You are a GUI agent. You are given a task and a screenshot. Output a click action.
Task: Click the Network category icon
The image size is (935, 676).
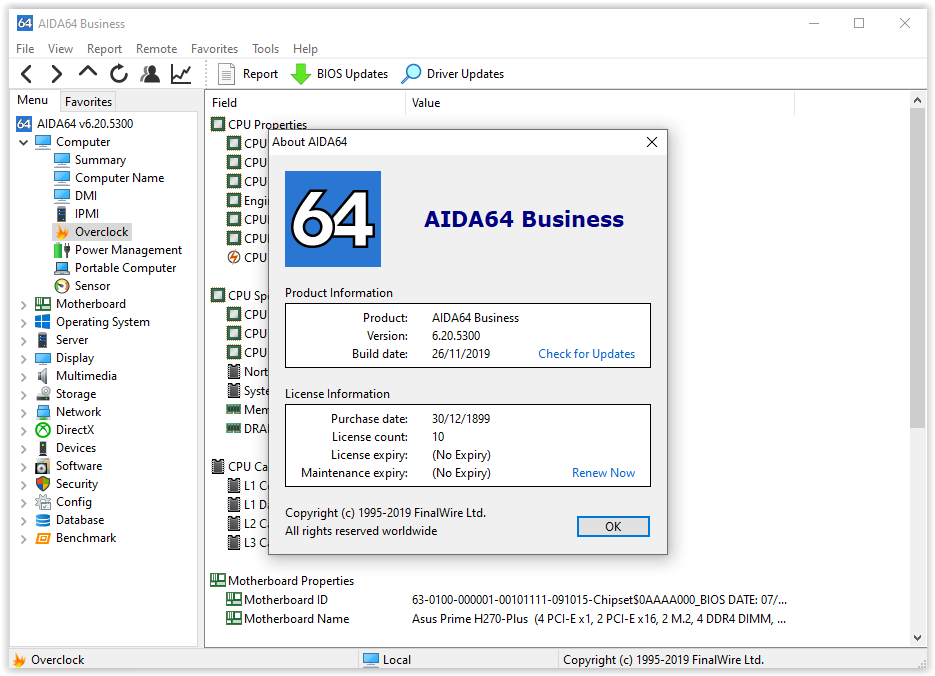point(43,412)
